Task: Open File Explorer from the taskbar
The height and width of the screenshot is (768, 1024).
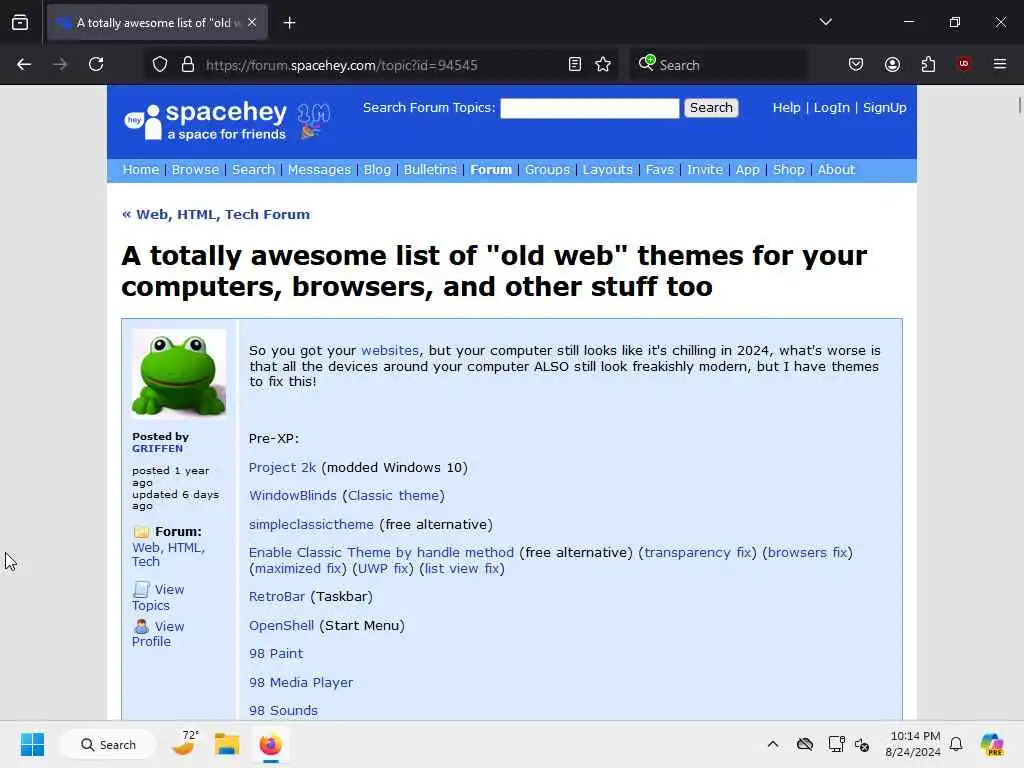Action: 227,744
